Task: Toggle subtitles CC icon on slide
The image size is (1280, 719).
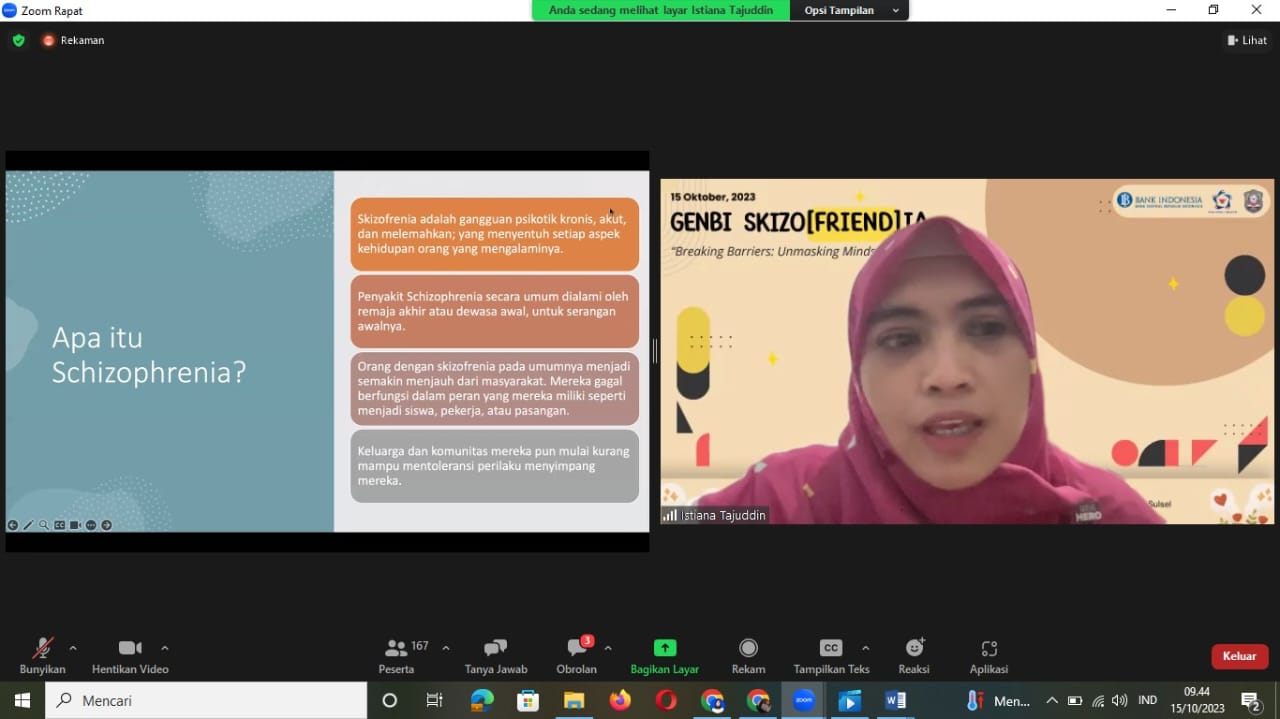Action: point(60,525)
